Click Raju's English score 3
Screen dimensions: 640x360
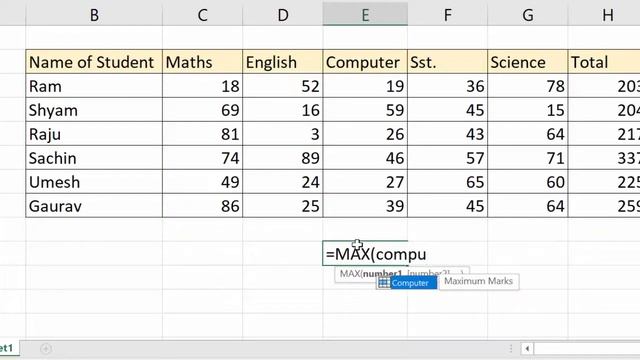(283, 134)
